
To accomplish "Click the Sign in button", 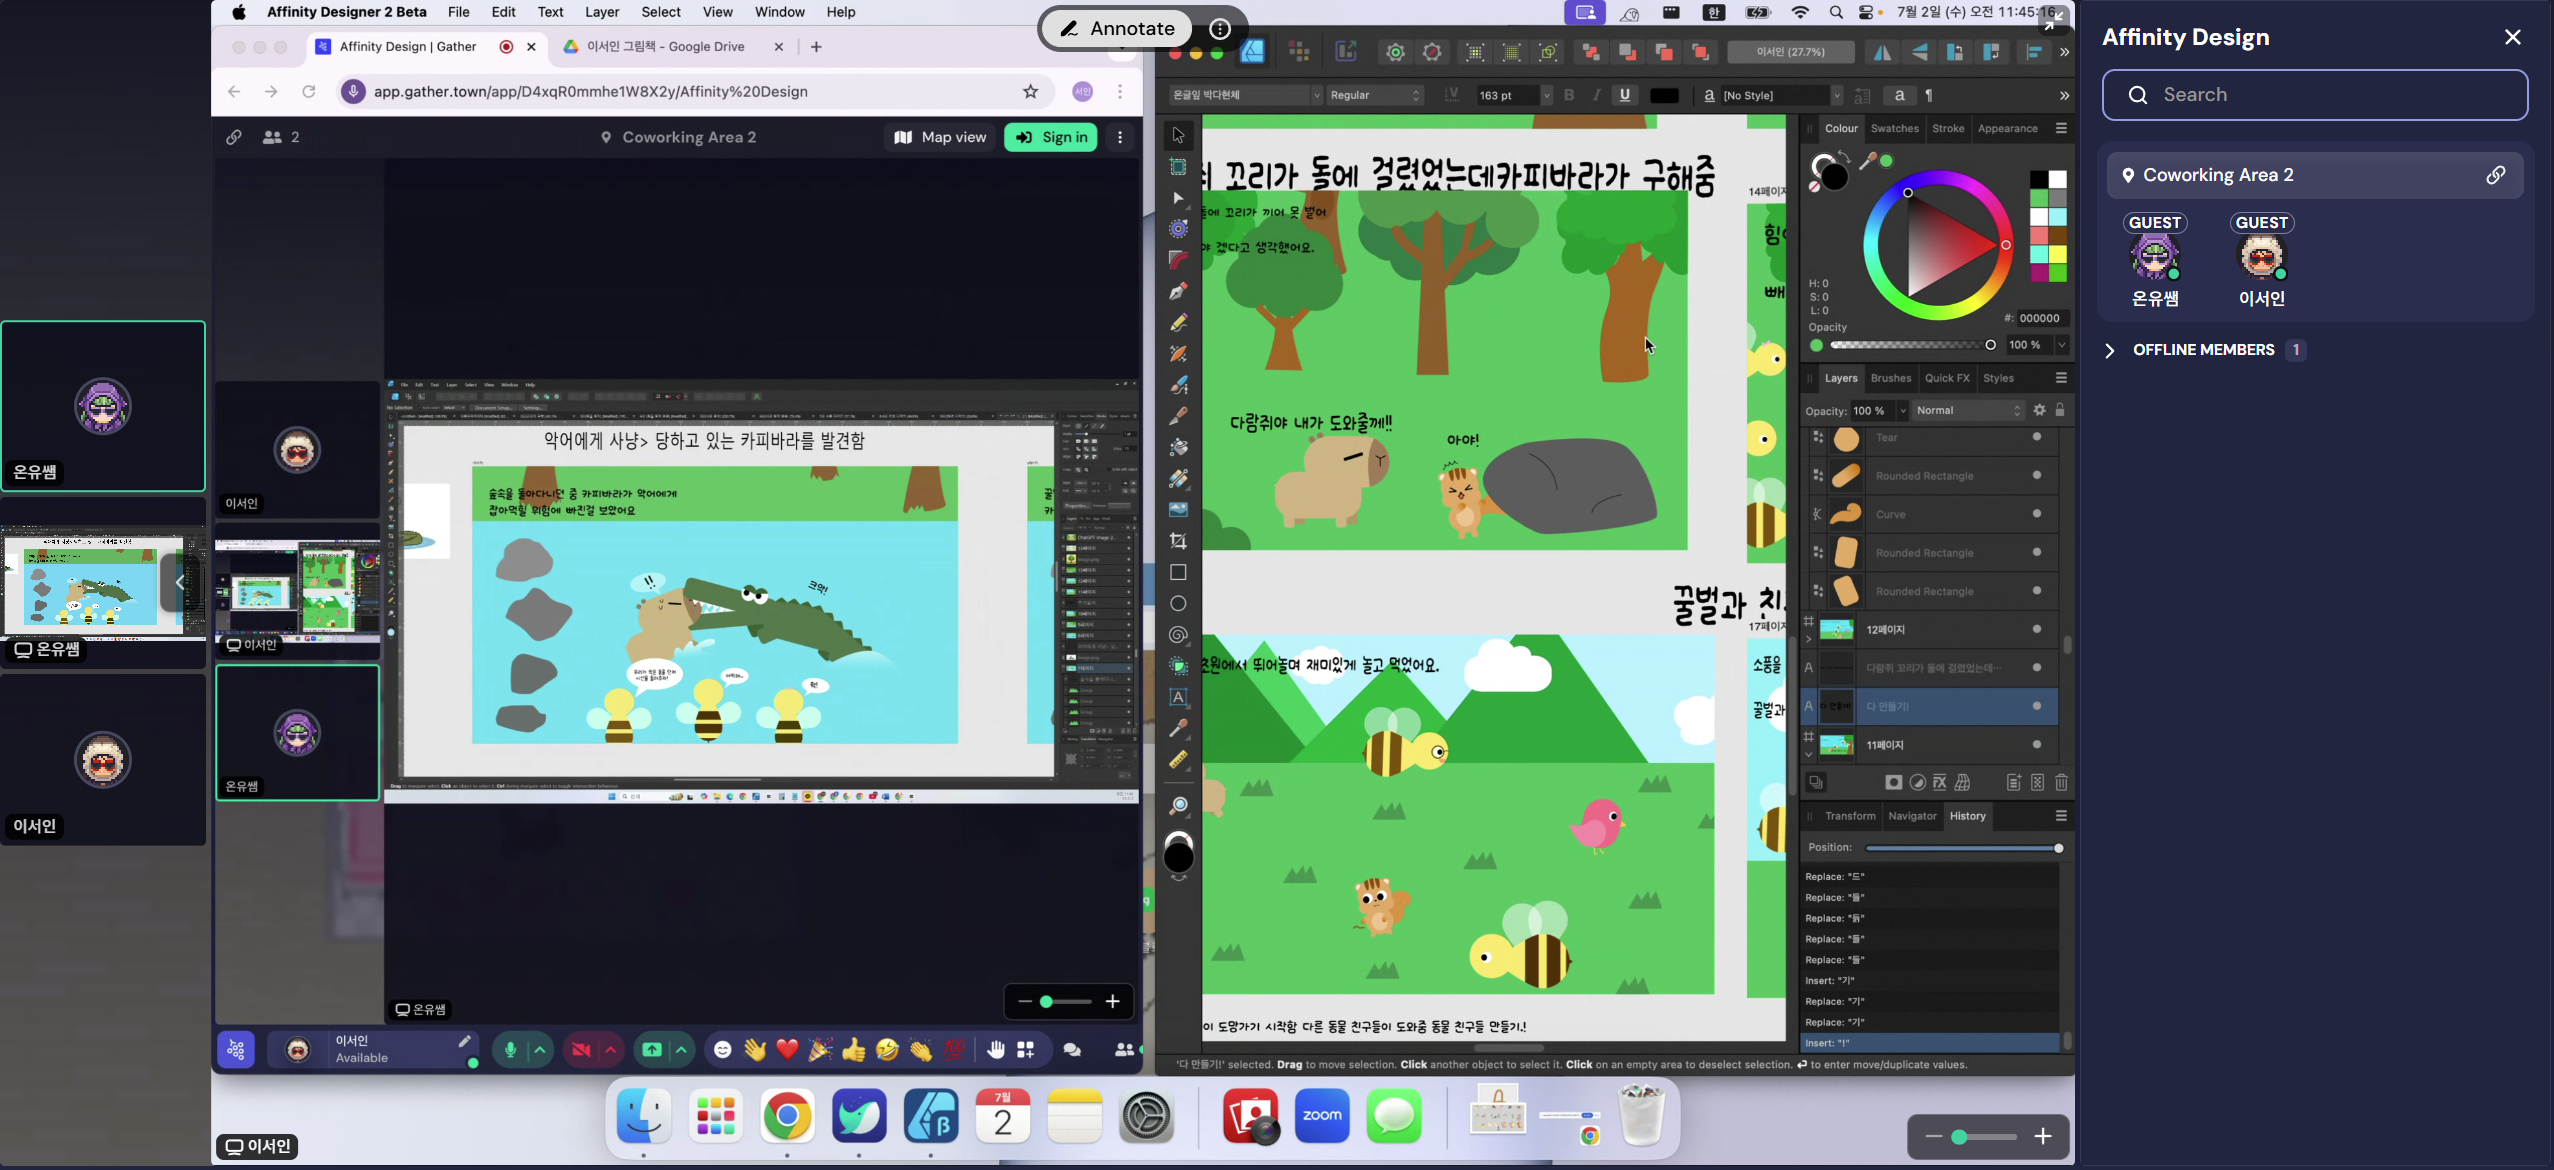I will pyautogui.click(x=1050, y=137).
